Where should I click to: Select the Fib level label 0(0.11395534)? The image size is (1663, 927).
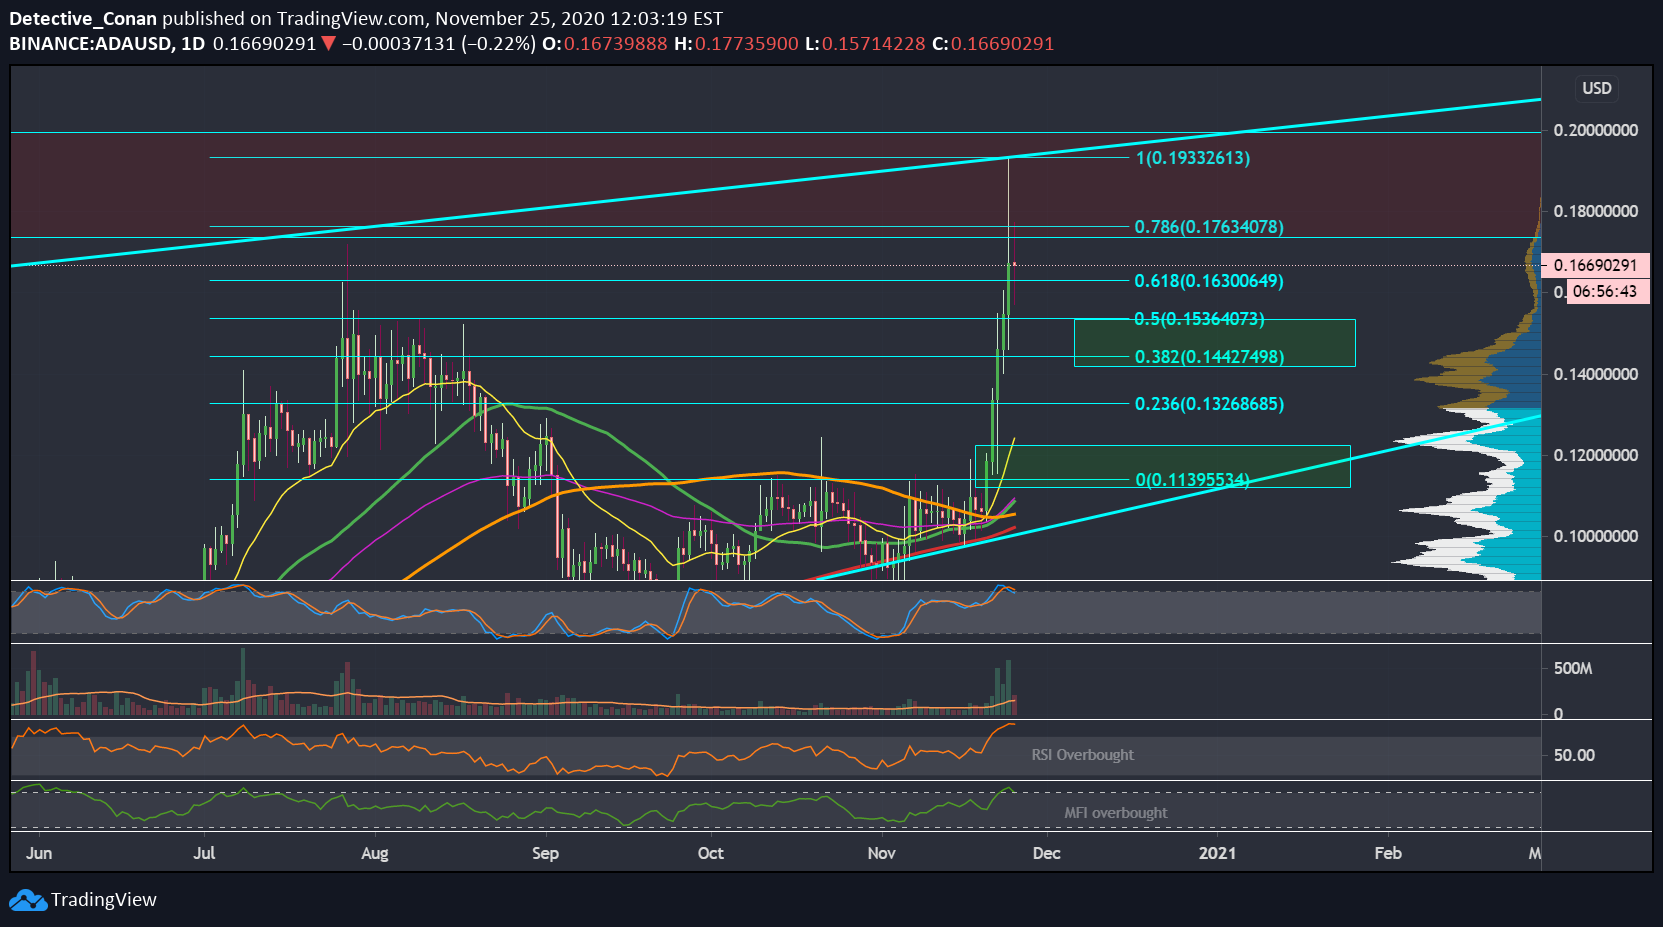(x=1192, y=480)
